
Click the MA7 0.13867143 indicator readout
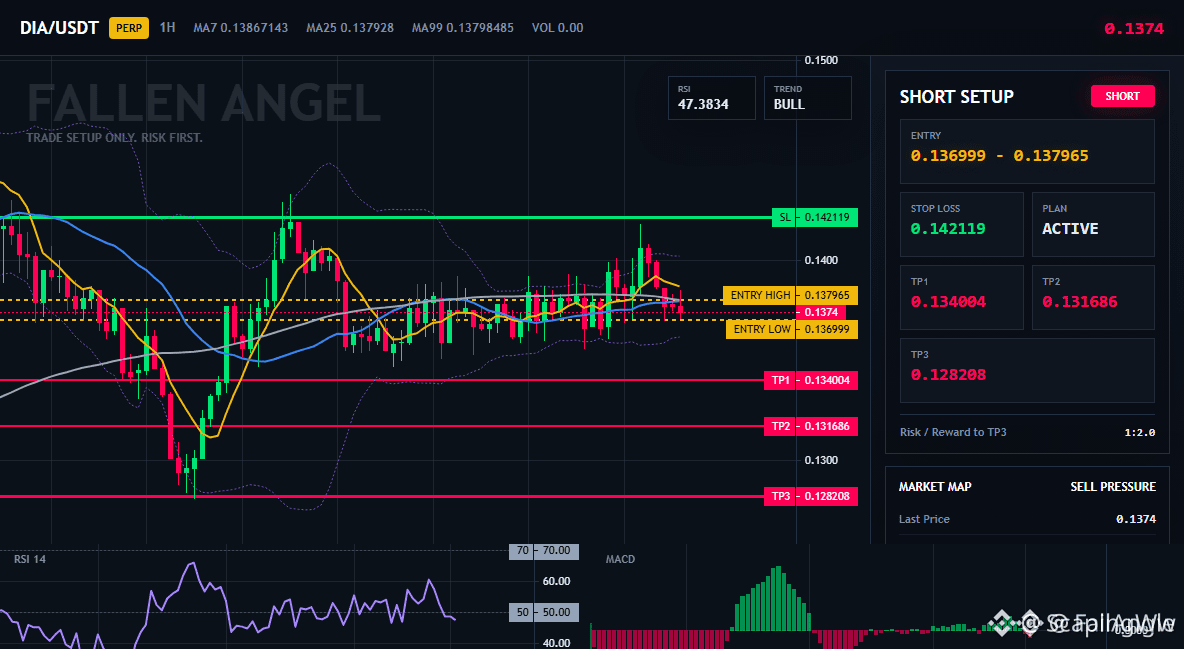(x=240, y=27)
